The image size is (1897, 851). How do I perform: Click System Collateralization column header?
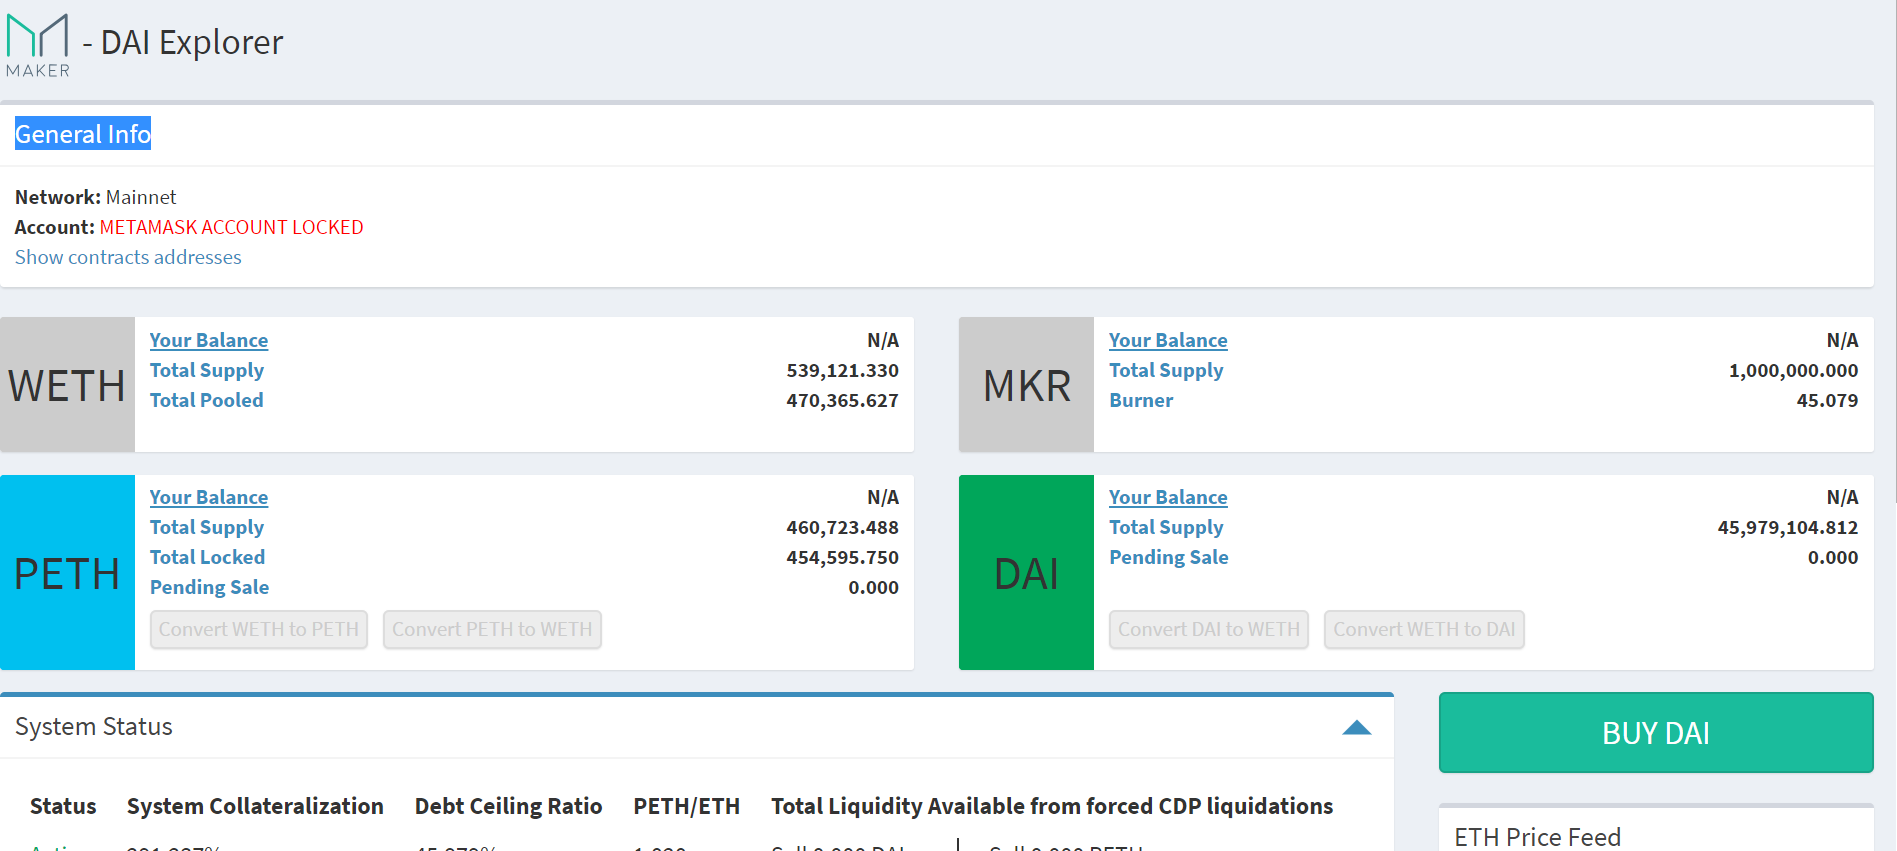[x=255, y=806]
